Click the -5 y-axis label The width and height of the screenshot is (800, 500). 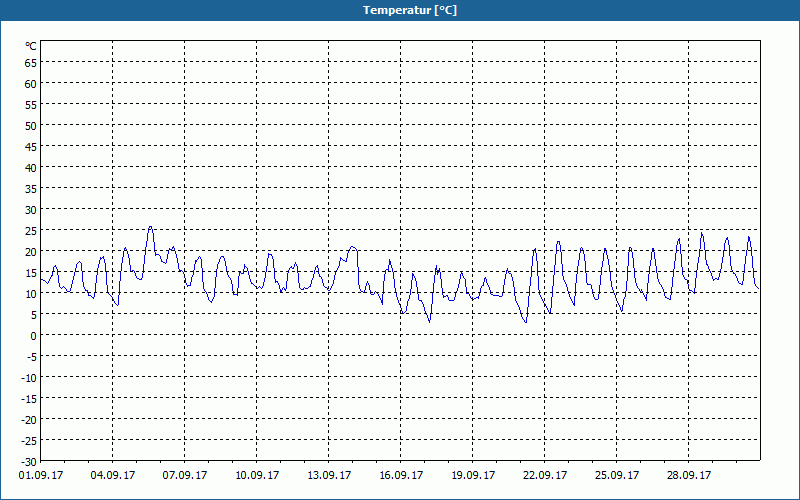[x=32, y=357]
